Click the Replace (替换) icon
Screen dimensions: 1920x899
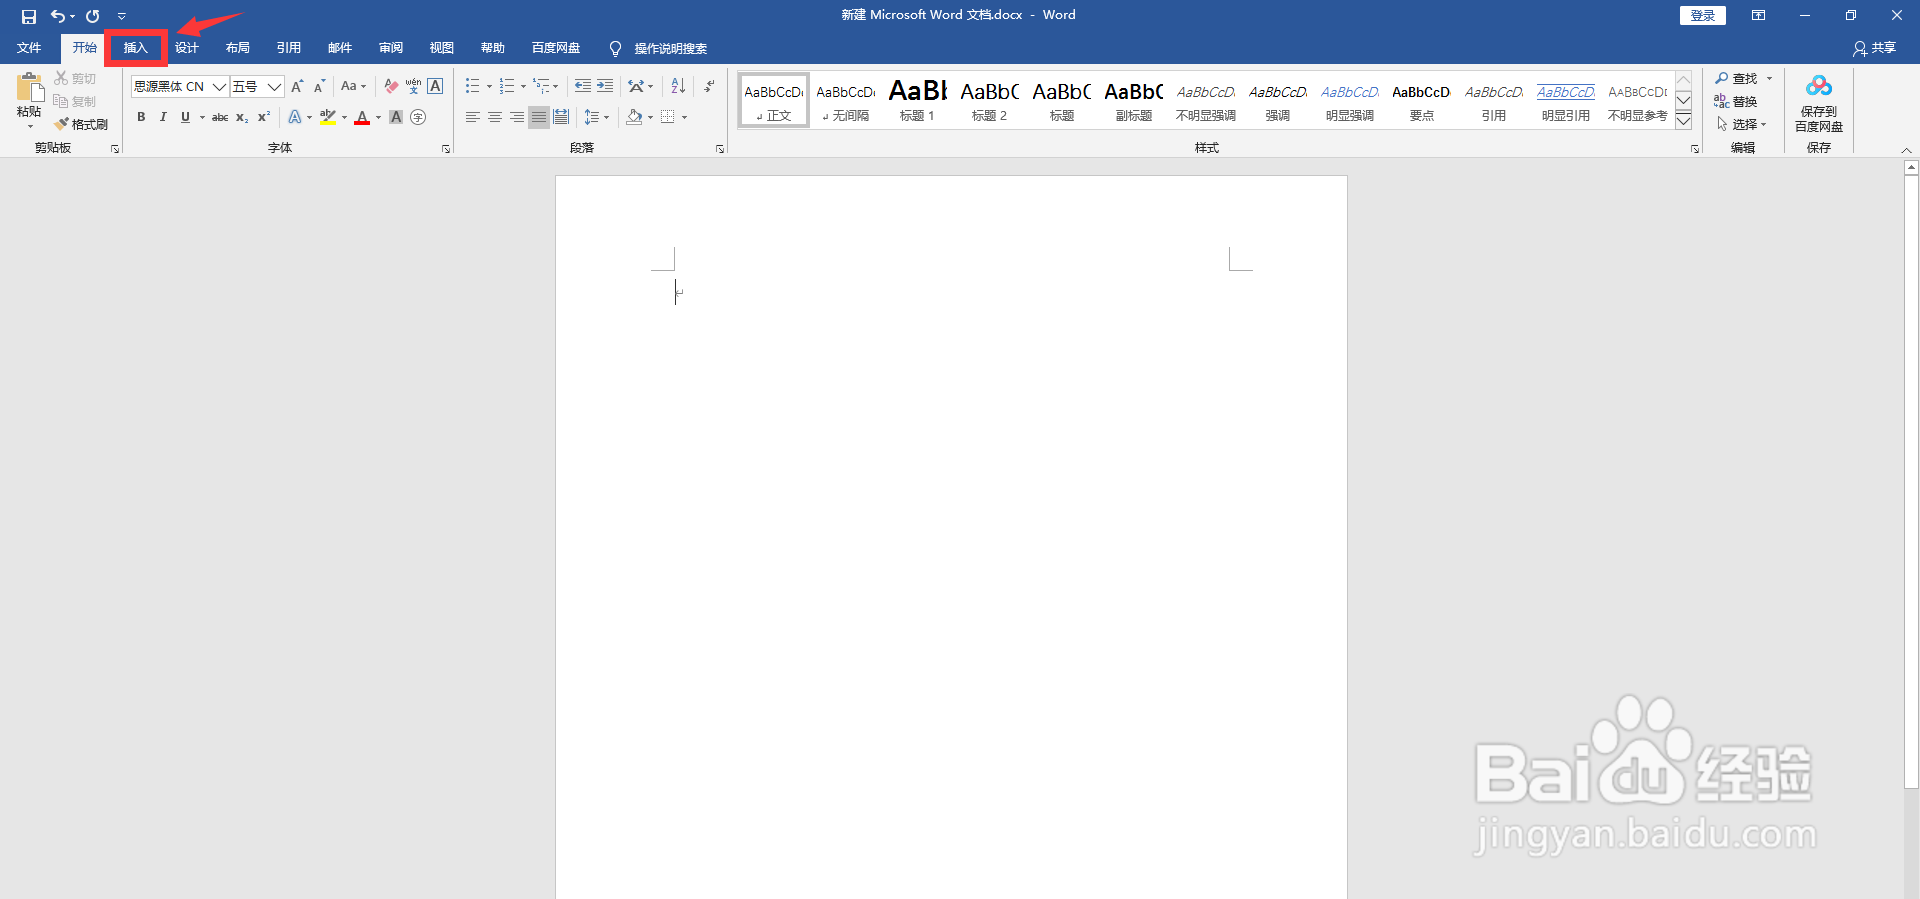point(1722,101)
